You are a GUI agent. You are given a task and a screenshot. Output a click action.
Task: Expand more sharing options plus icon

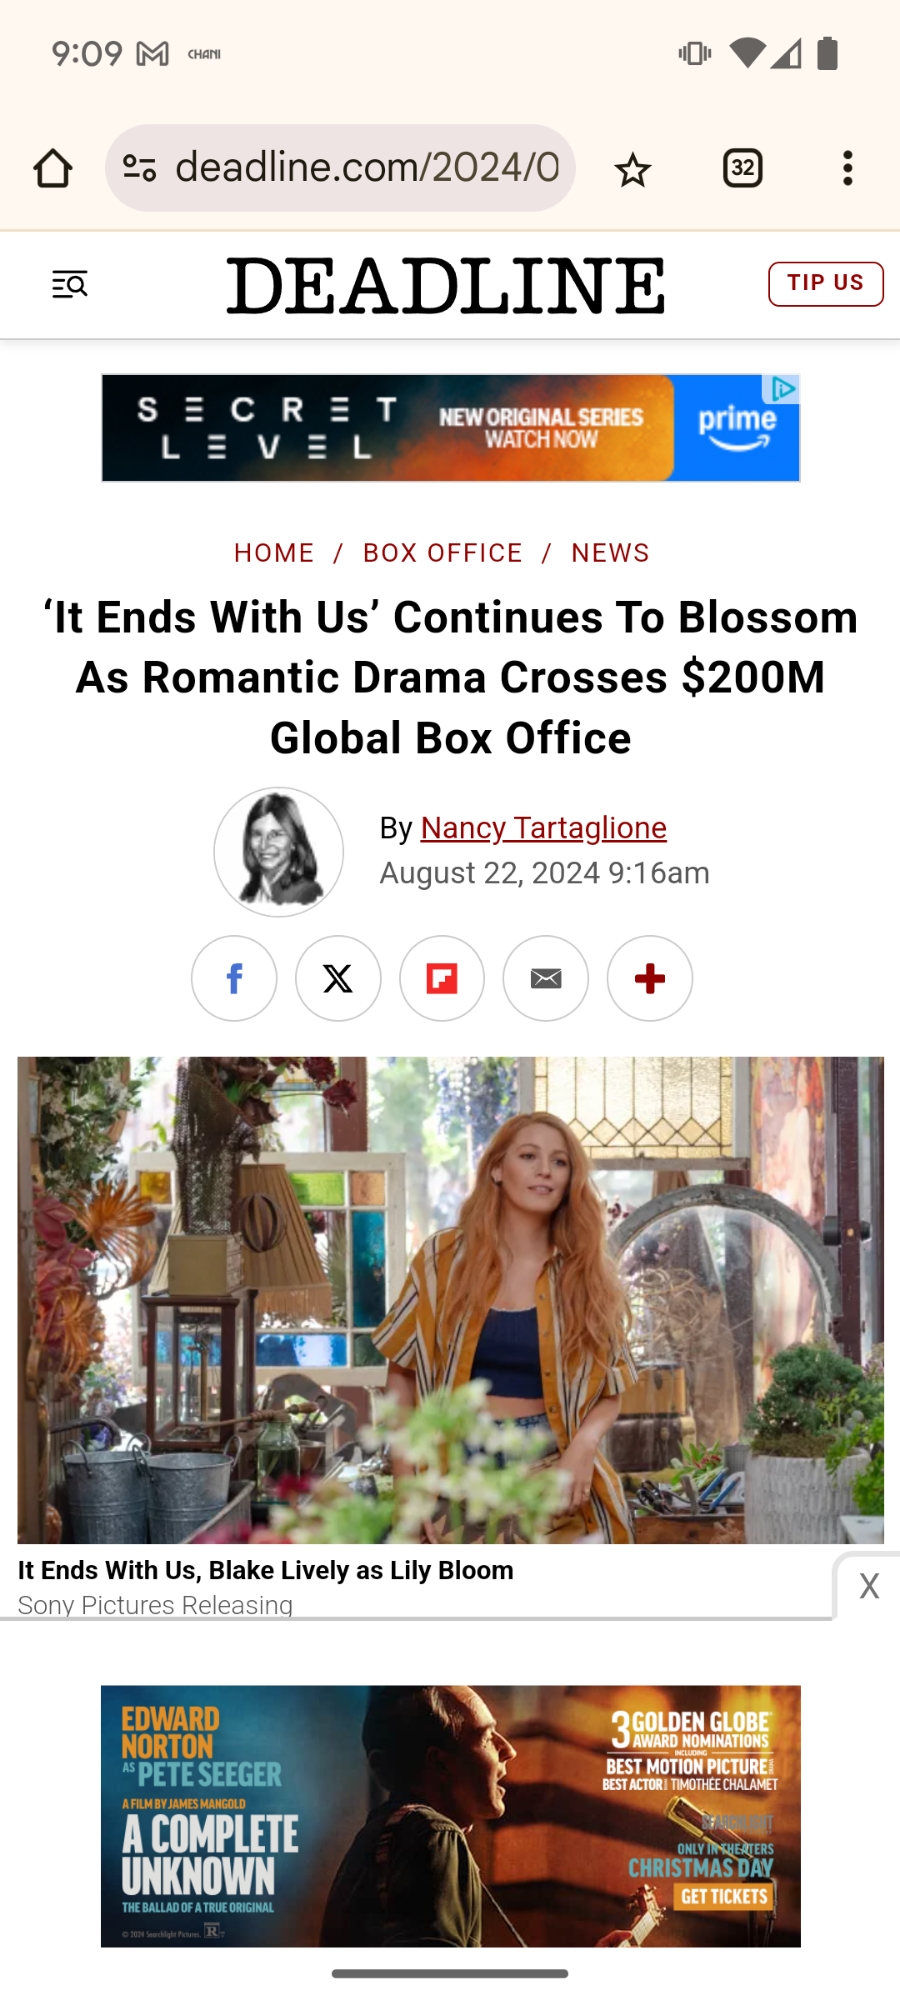pos(650,978)
